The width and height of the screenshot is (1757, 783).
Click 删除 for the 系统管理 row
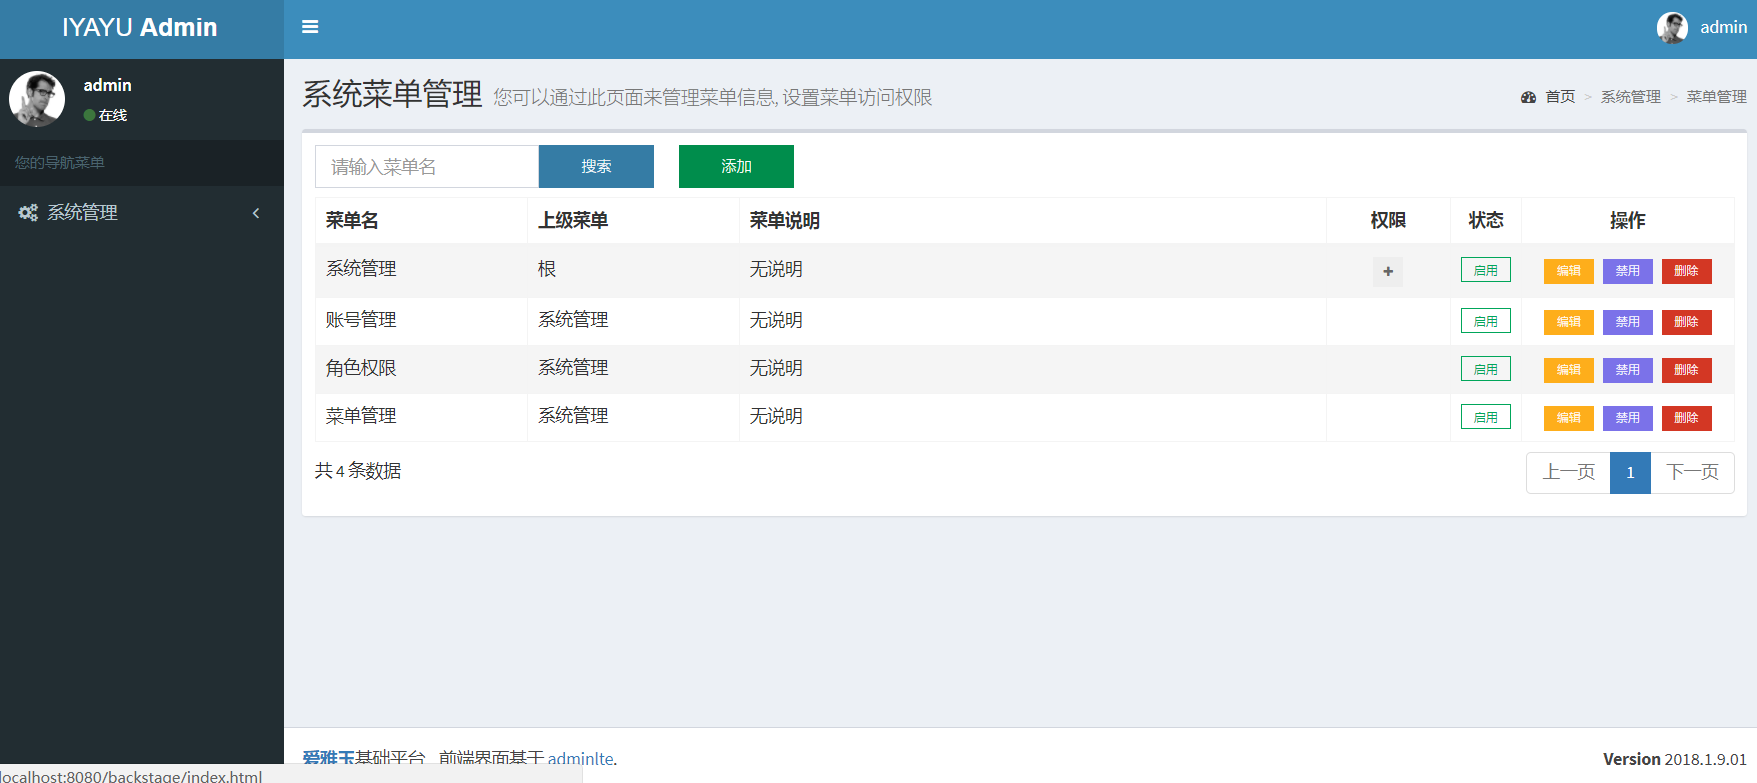tap(1687, 271)
